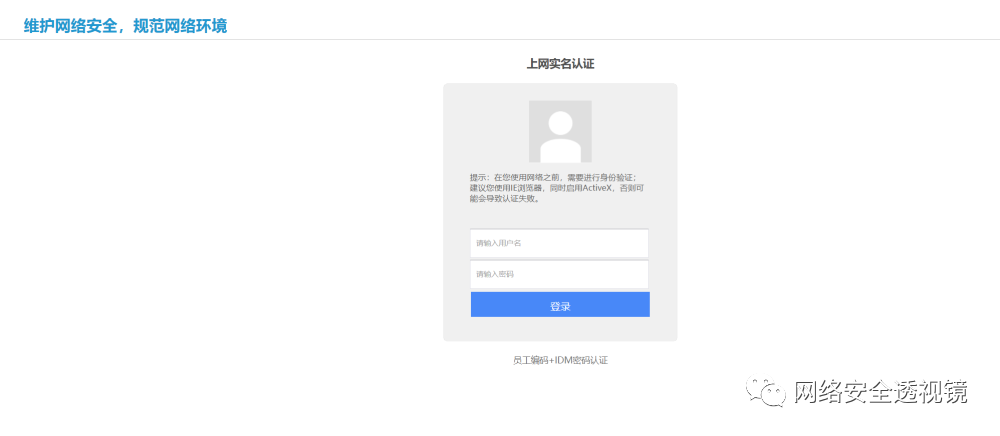The width and height of the screenshot is (1000, 436).
Task: Click the 维护网络安全，规范网络环境 header text
Action: pyautogui.click(x=126, y=26)
